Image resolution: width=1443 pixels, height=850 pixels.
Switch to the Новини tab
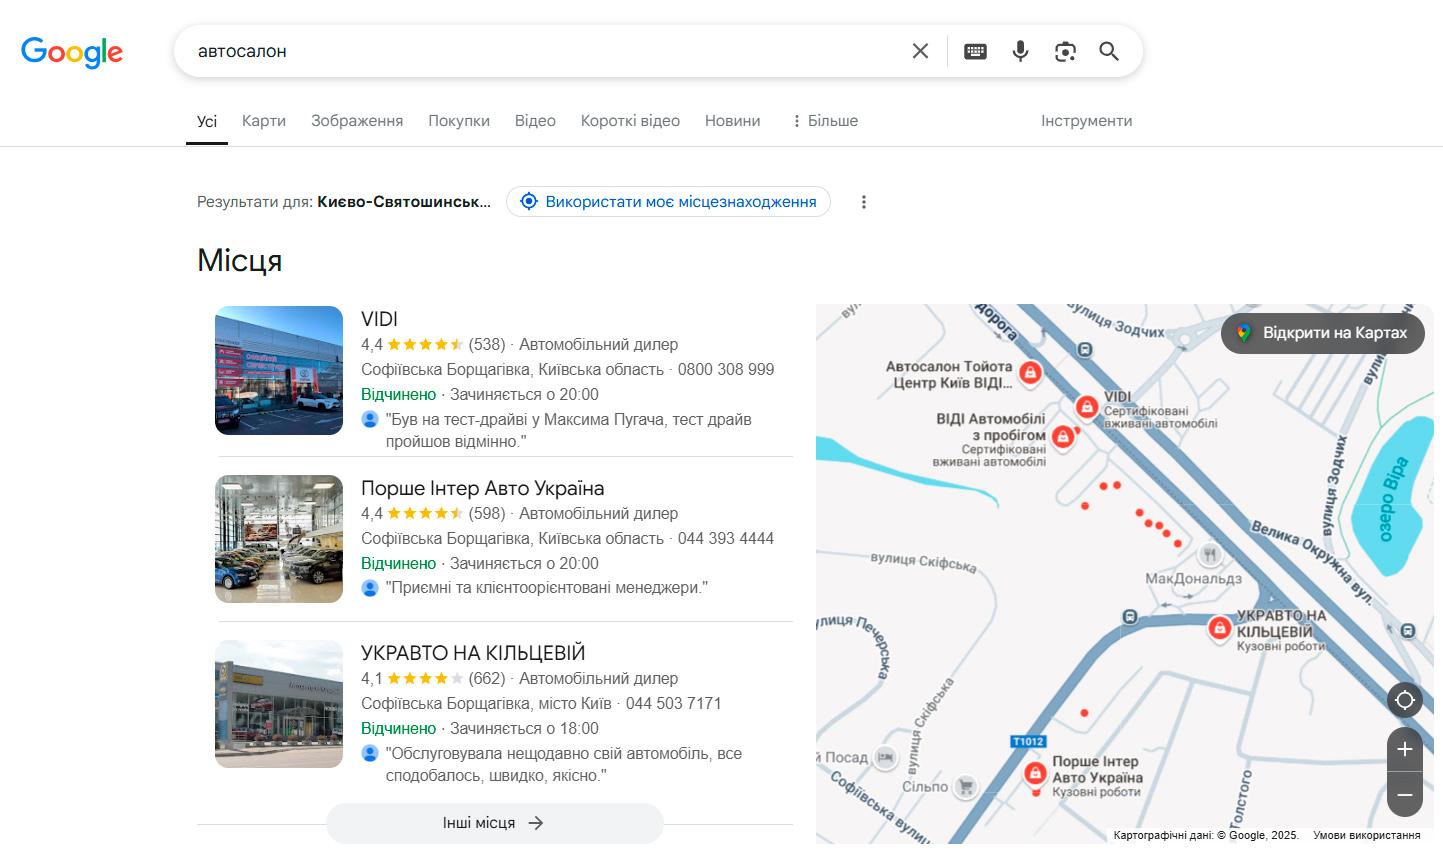point(732,121)
